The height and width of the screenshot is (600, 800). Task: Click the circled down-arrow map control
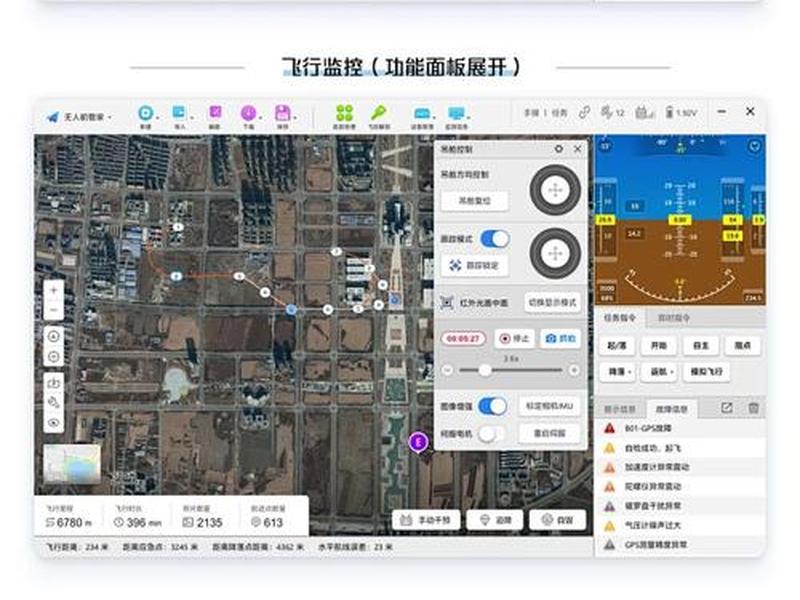click(54, 356)
